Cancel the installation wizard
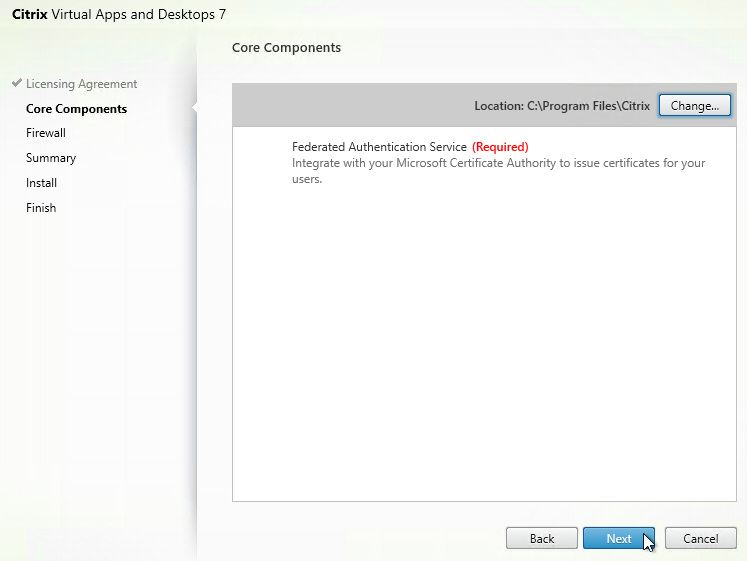This screenshot has width=747, height=561. click(x=700, y=538)
